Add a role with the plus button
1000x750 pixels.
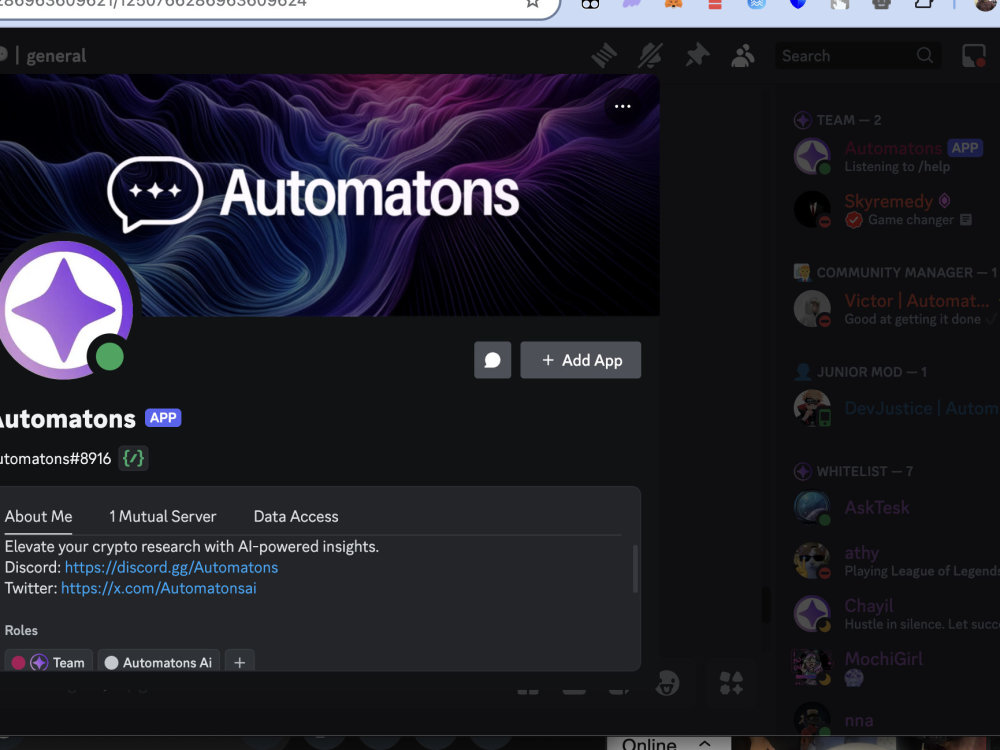tap(239, 662)
